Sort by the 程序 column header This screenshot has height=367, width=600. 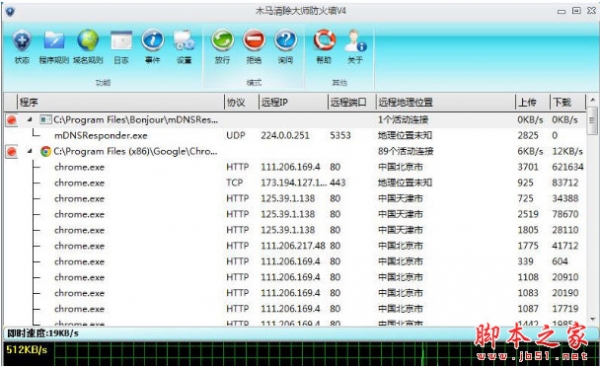[x=121, y=102]
